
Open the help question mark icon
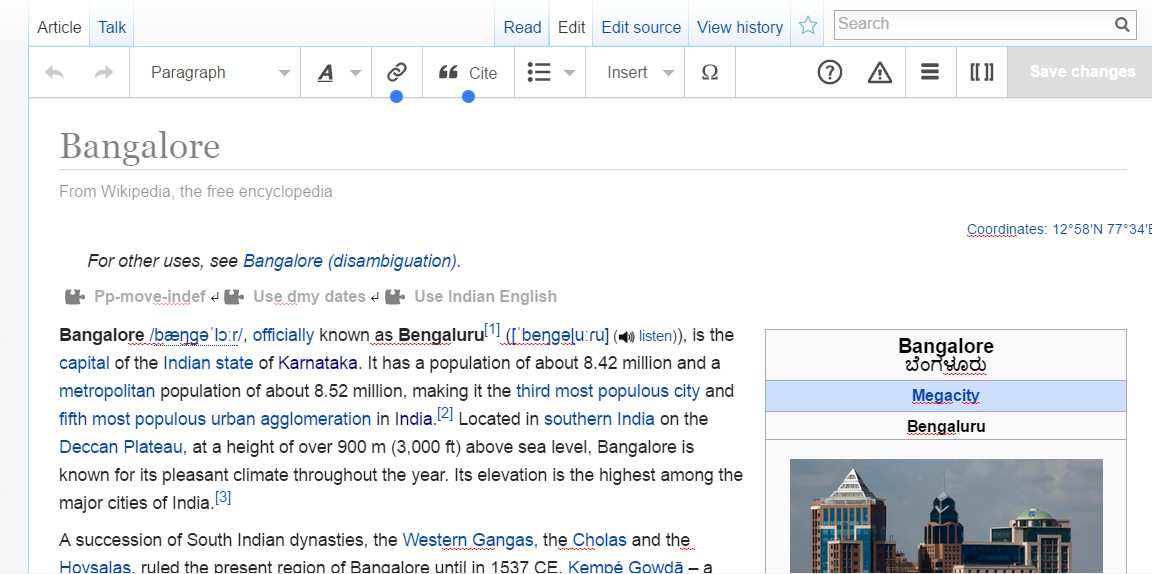coord(829,72)
